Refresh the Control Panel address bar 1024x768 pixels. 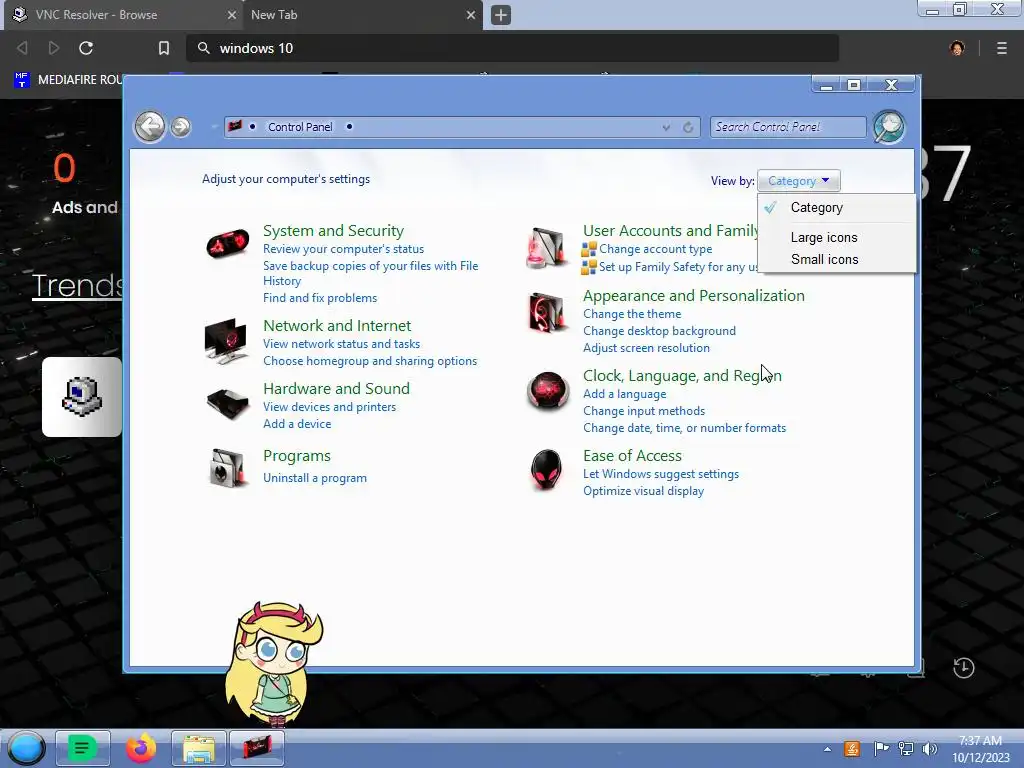688,127
